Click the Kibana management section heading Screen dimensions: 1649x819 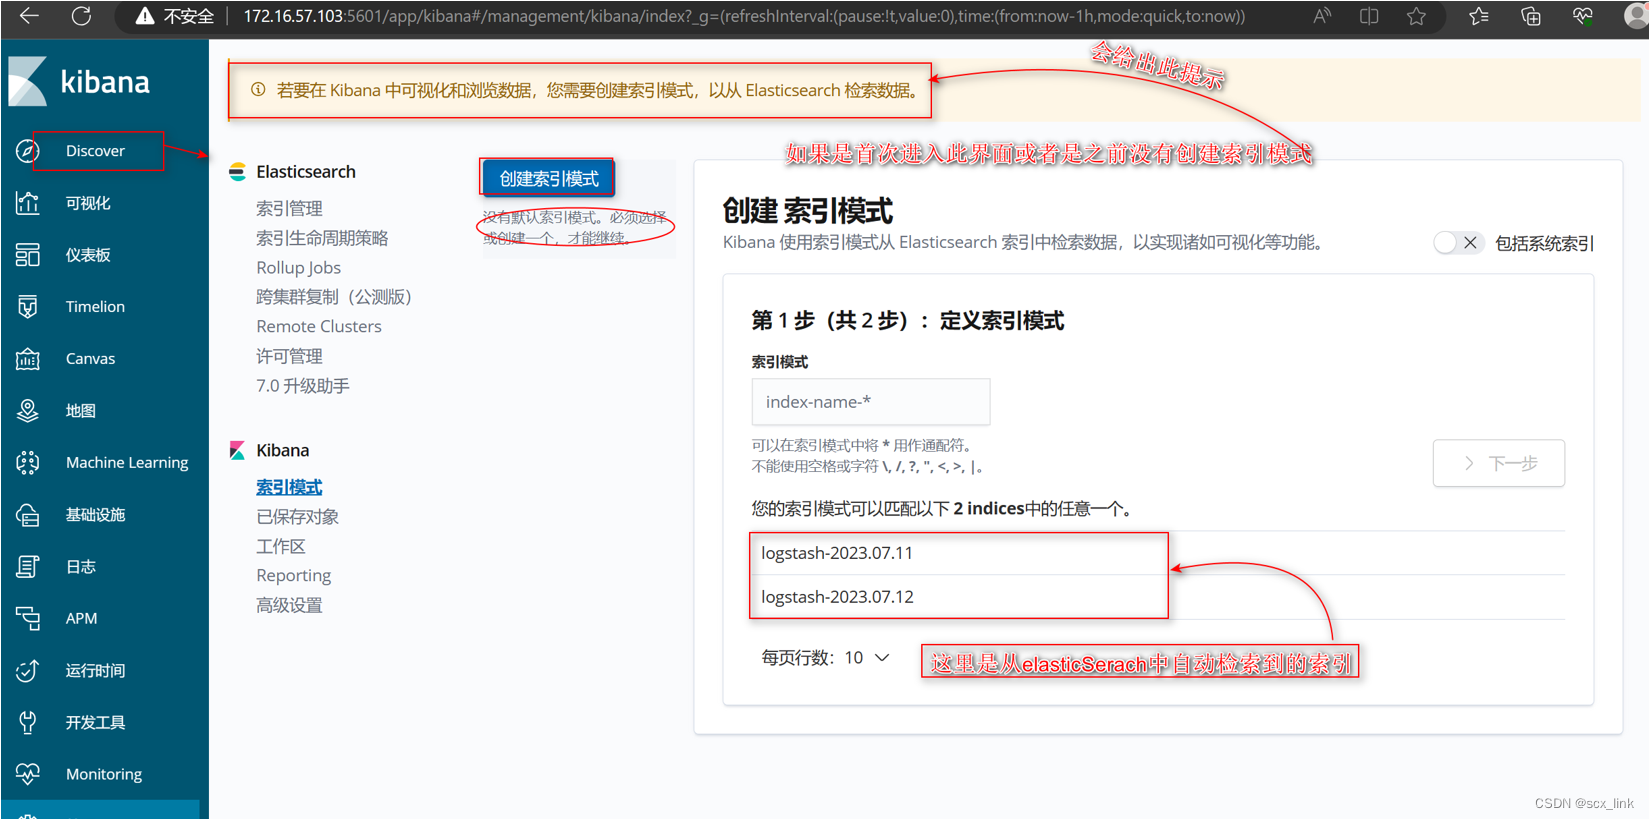tap(282, 451)
